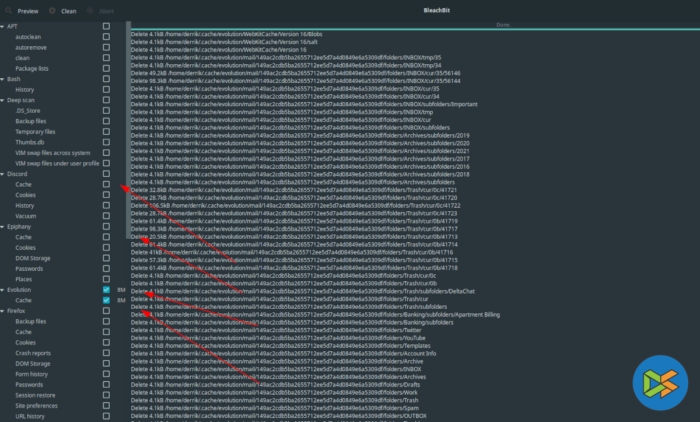The image size is (700, 422).
Task: Enable the Firefox Cookies checkbox
Action: [x=106, y=343]
